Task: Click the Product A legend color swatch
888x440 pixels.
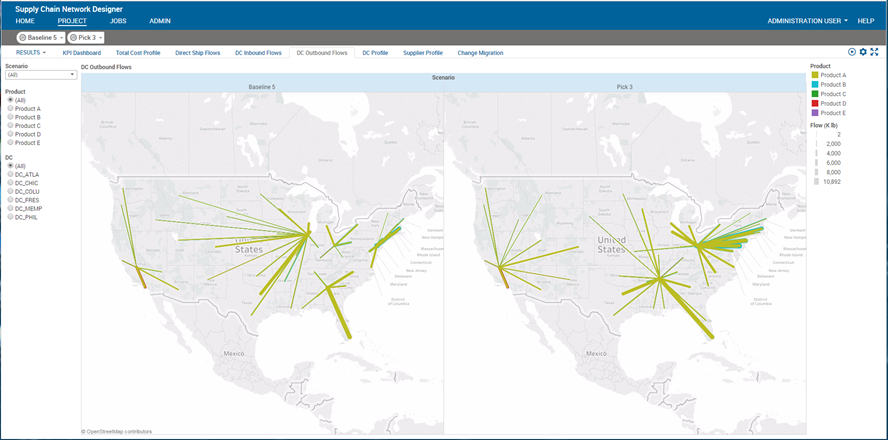Action: pos(814,75)
